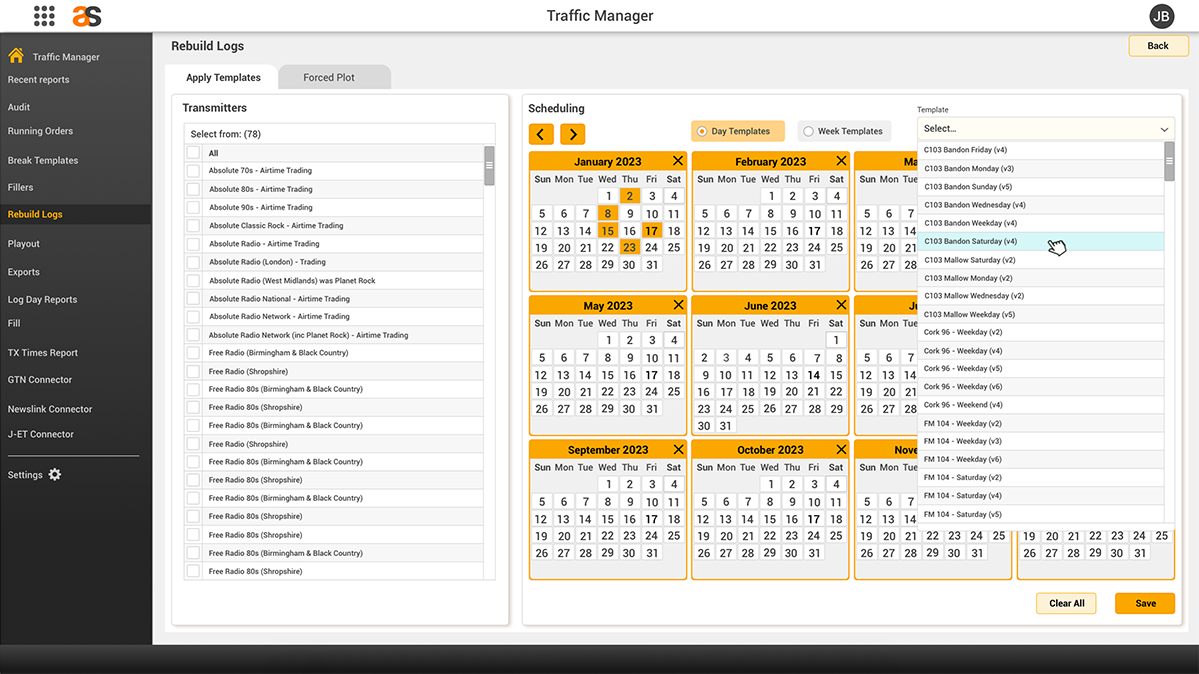Open the app grid launcher icon
Screen dimensions: 1199x674
pos(44,16)
